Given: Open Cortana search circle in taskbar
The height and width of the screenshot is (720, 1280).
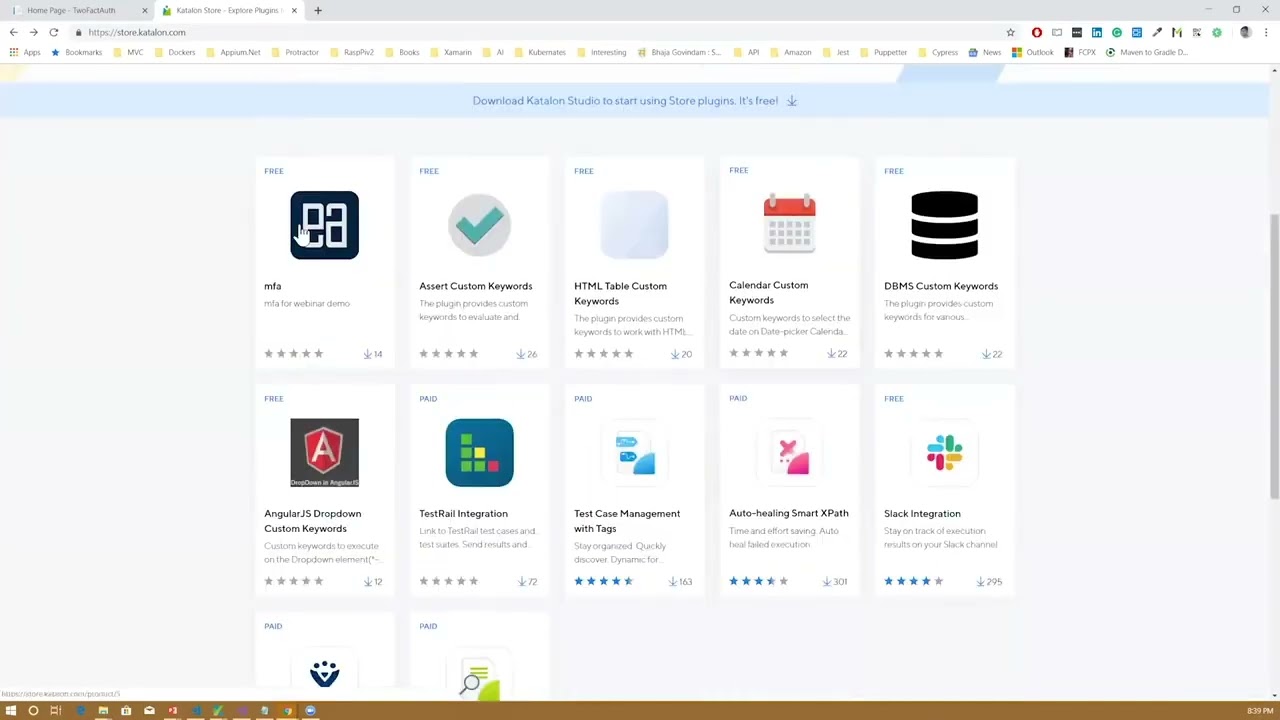Looking at the screenshot, I should coord(33,711).
